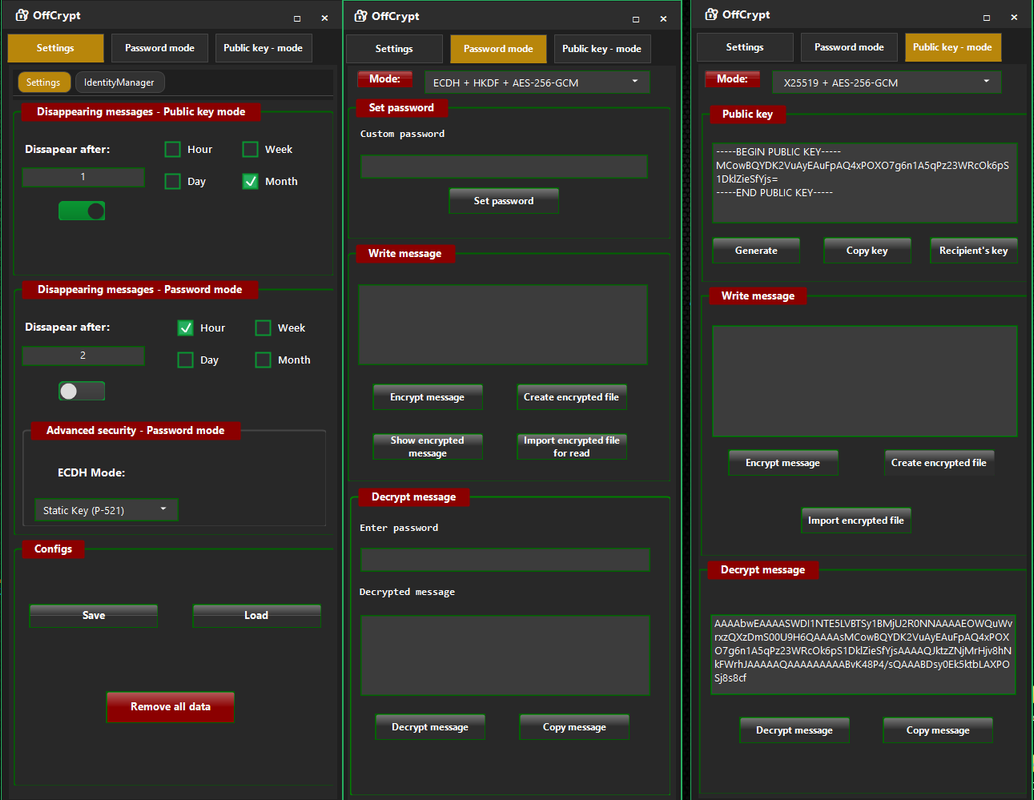Click the OffCrypt lock icon in right window
The width and height of the screenshot is (1034, 800).
tap(712, 15)
